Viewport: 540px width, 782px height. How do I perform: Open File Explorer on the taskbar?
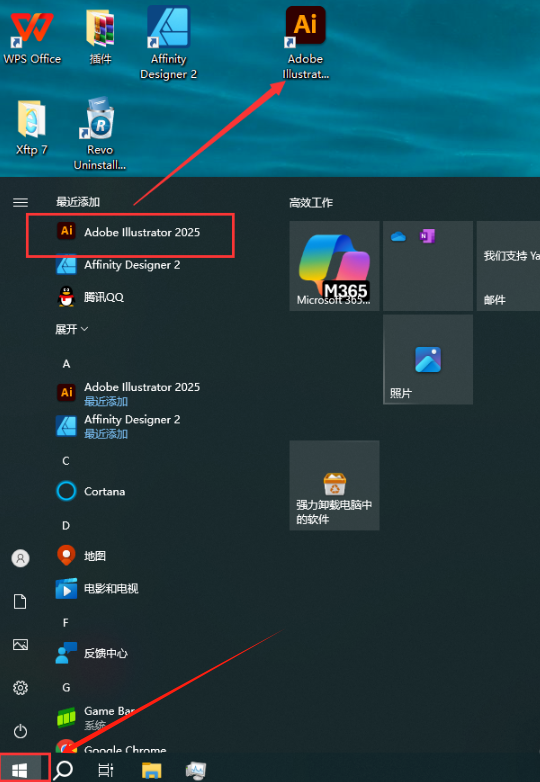click(152, 770)
